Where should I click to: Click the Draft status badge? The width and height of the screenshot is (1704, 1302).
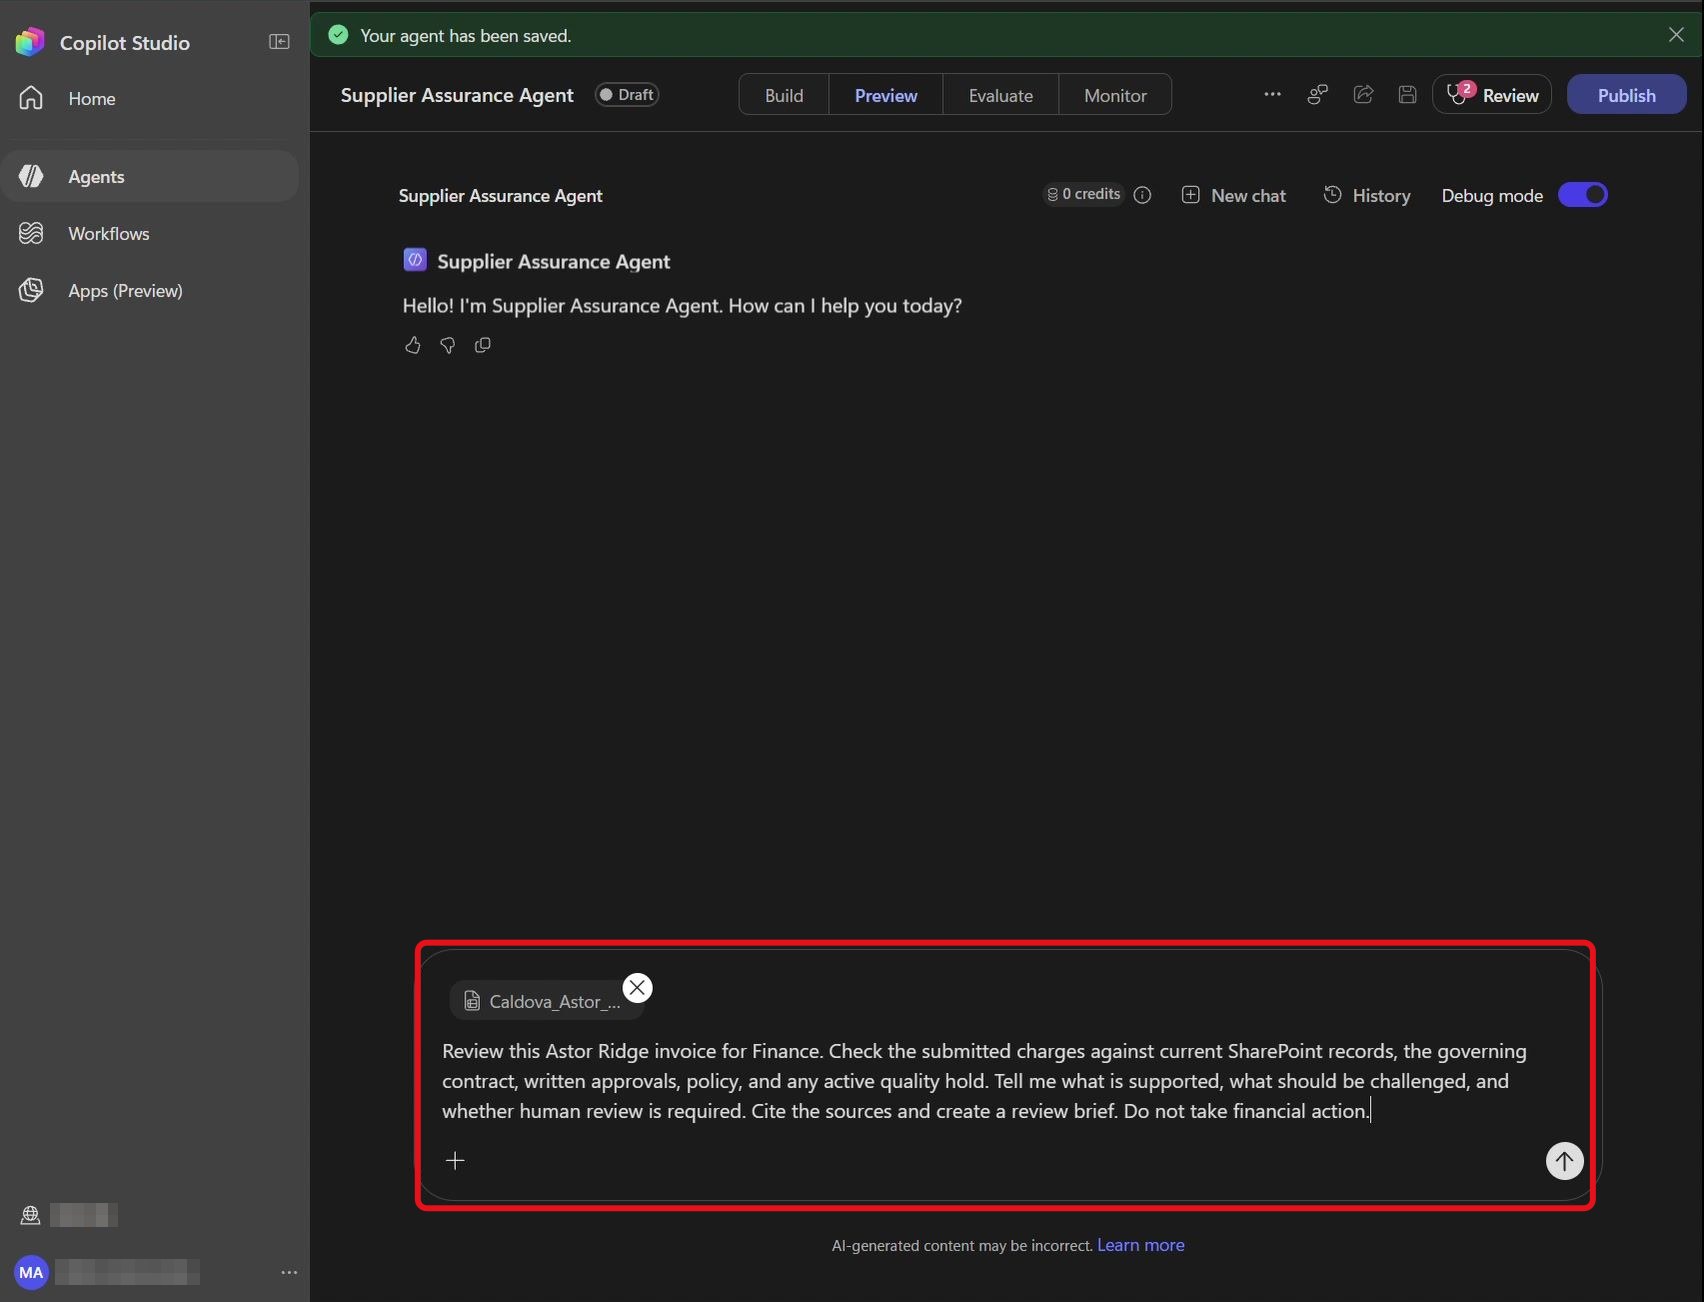click(x=627, y=95)
